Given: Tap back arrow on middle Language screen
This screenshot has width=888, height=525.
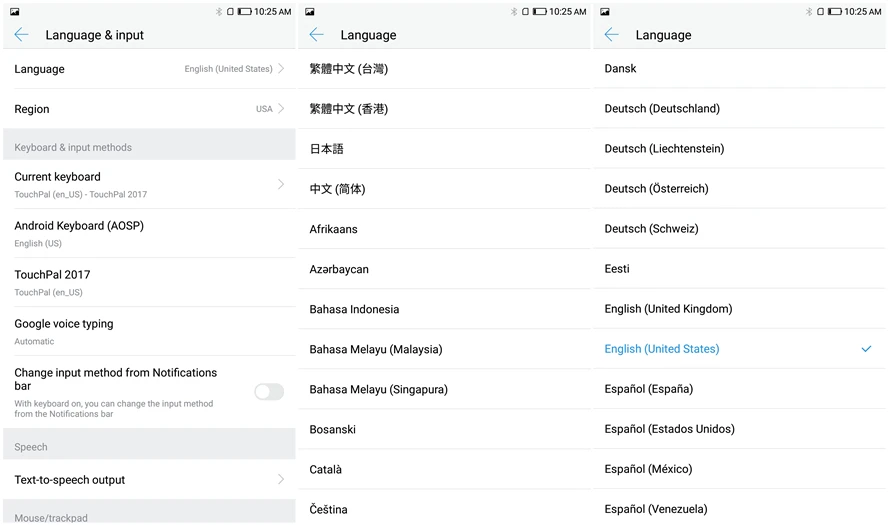Looking at the screenshot, I should [x=317, y=35].
